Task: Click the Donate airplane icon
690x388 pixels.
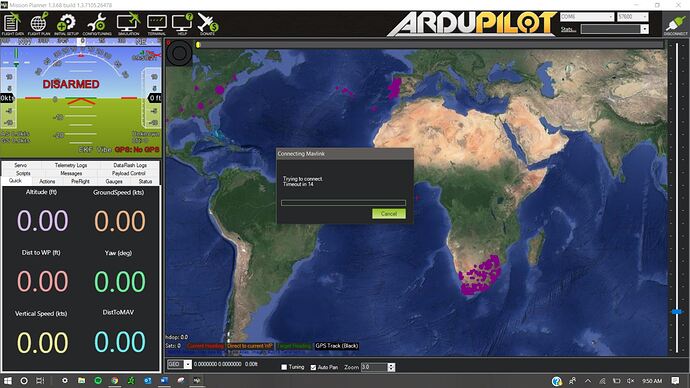Action: [208, 24]
